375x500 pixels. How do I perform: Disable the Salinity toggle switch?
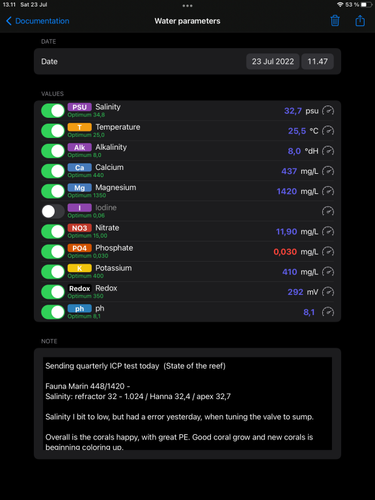[x=53, y=111]
